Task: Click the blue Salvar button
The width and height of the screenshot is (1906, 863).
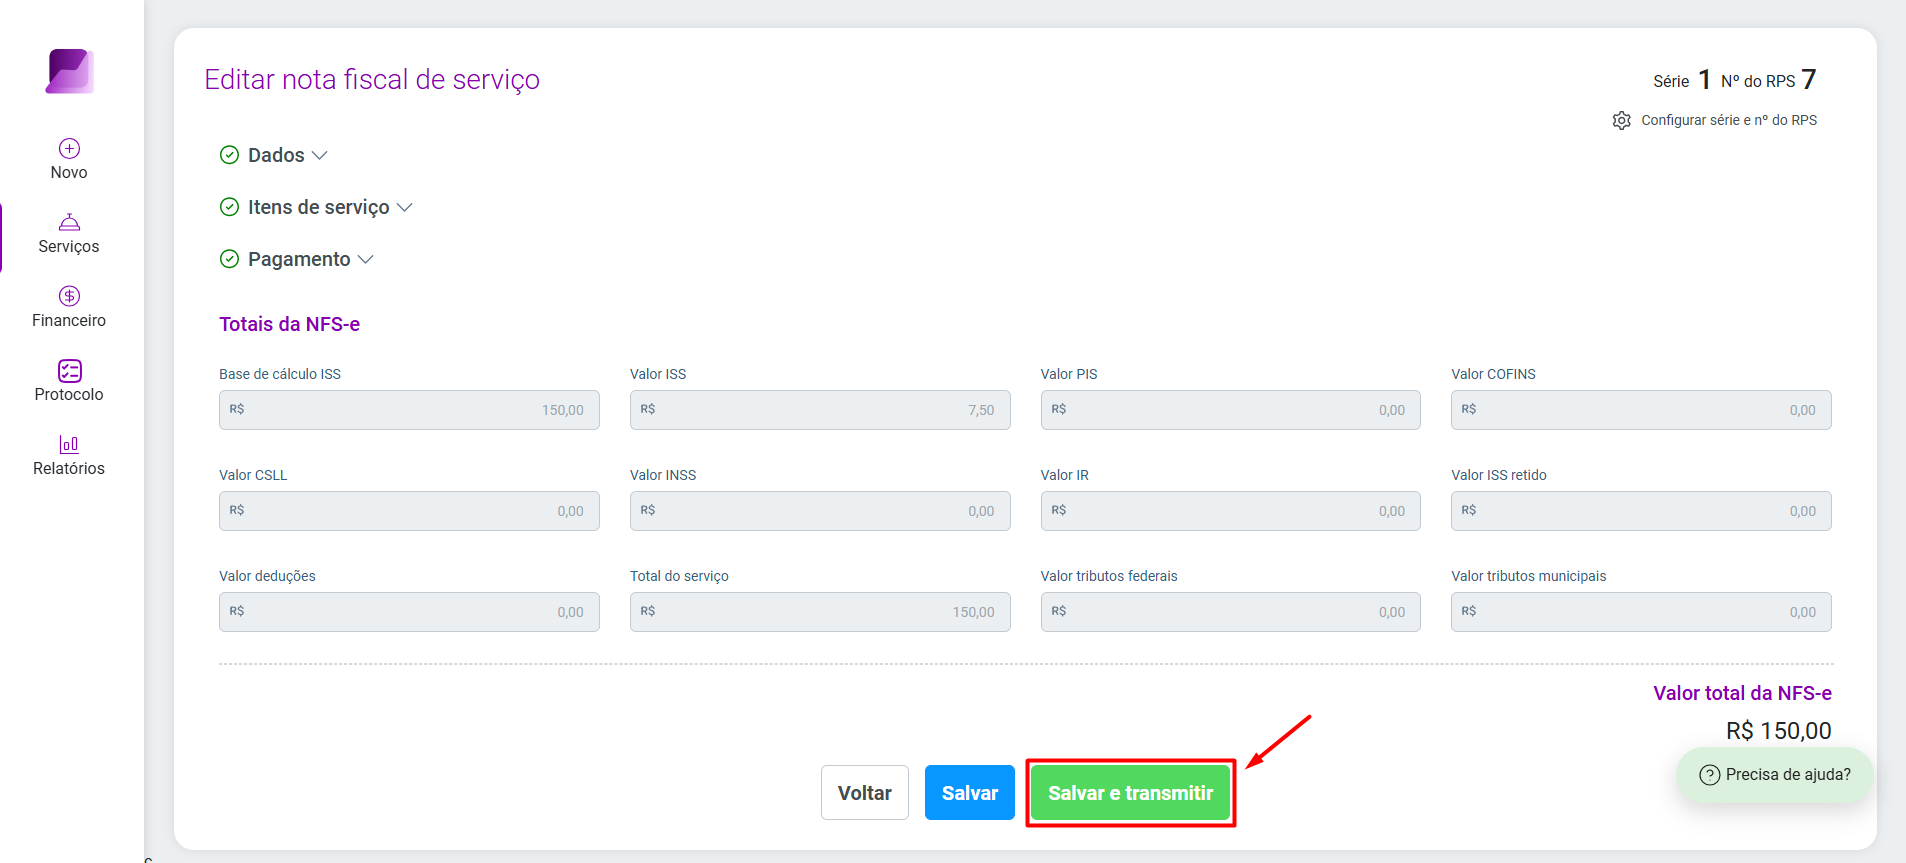Action: tap(970, 793)
